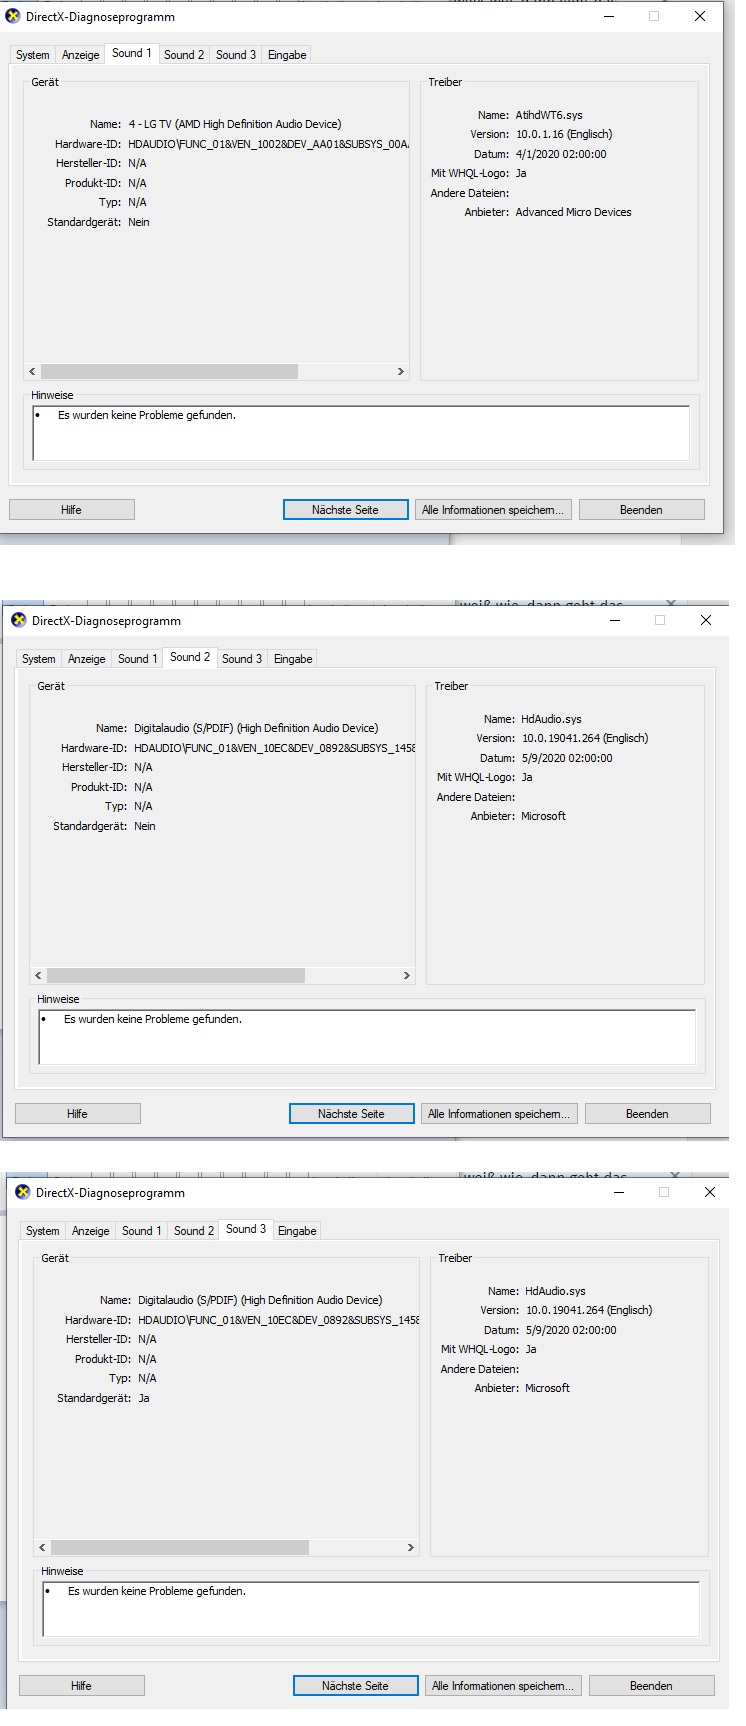Open the Eingabe tab in the middle window

coord(293,659)
